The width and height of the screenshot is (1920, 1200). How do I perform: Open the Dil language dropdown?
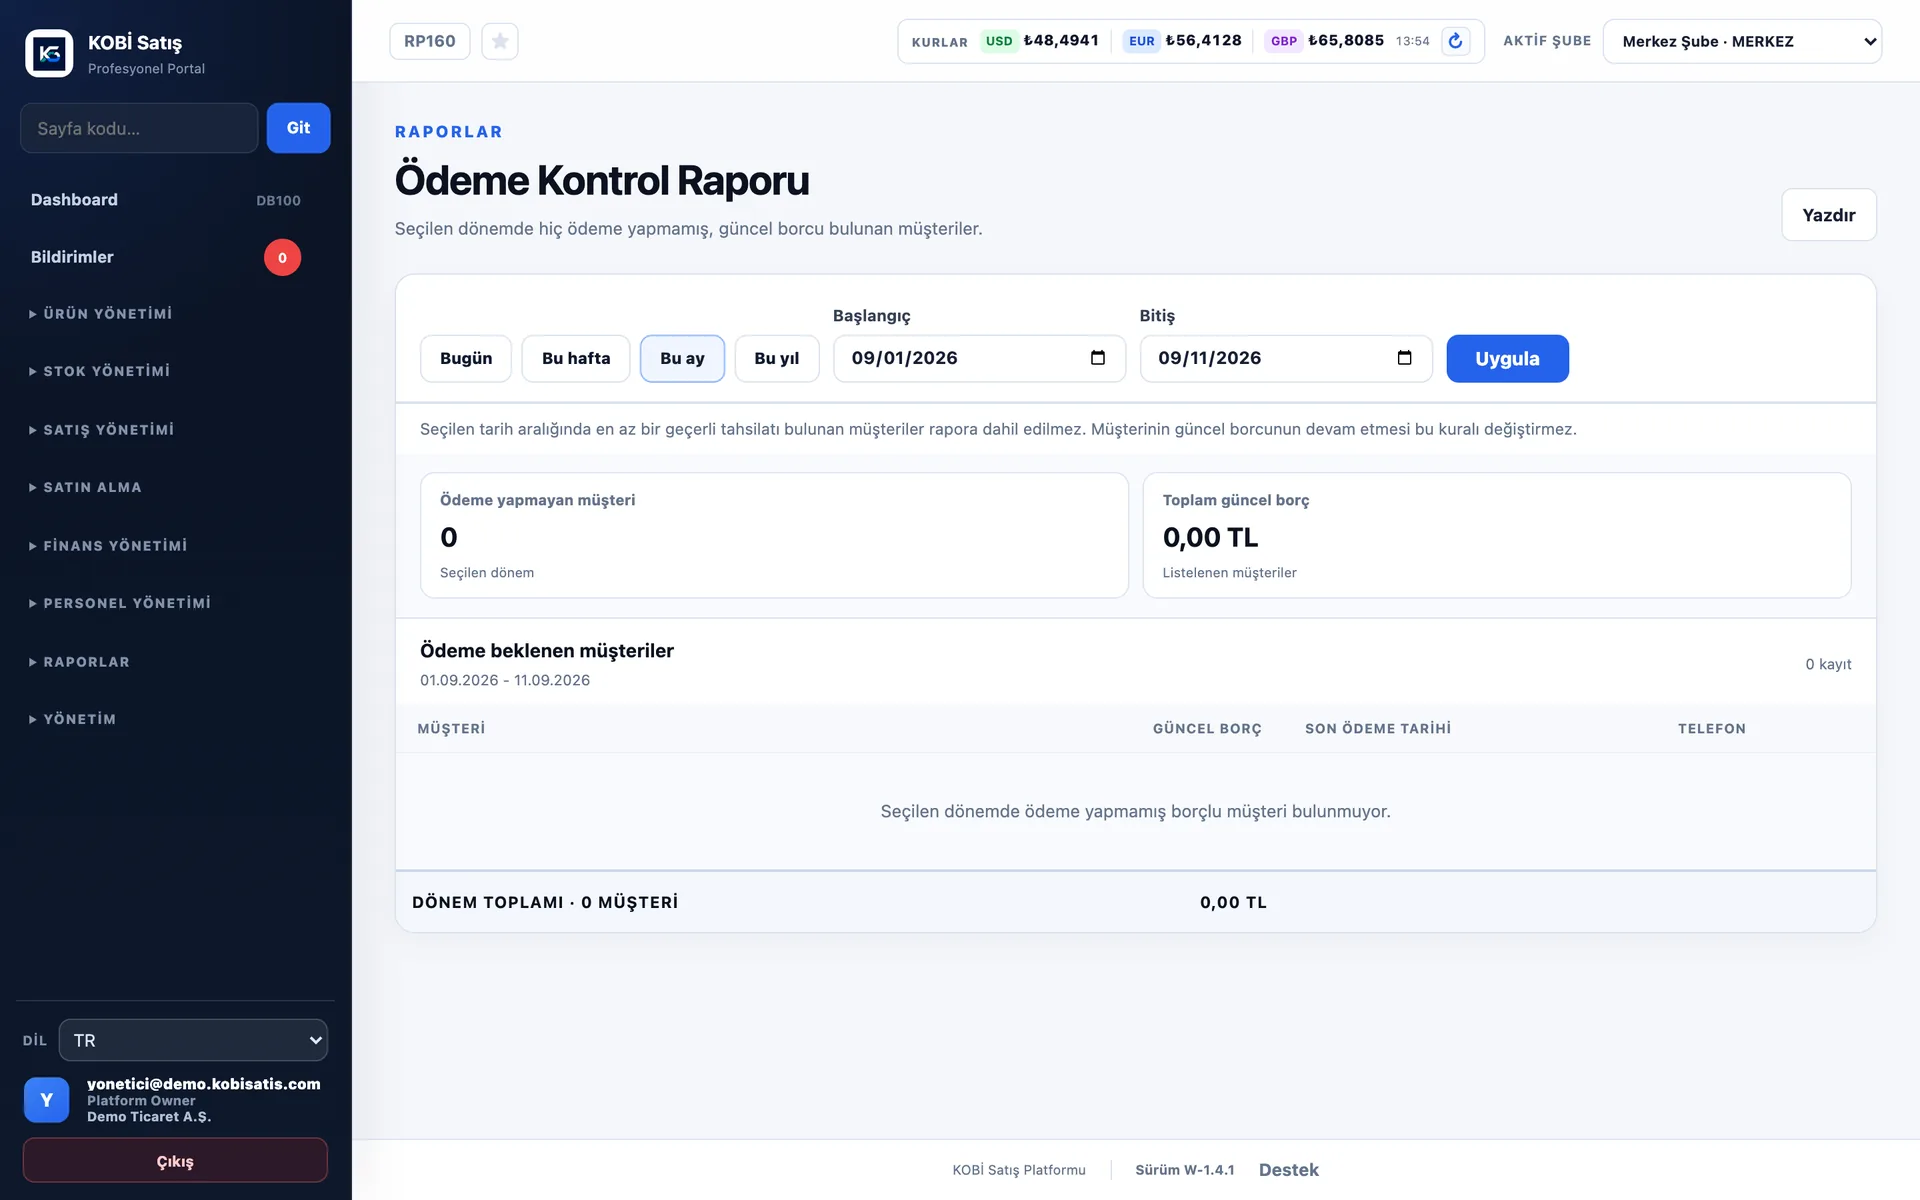(x=193, y=1040)
